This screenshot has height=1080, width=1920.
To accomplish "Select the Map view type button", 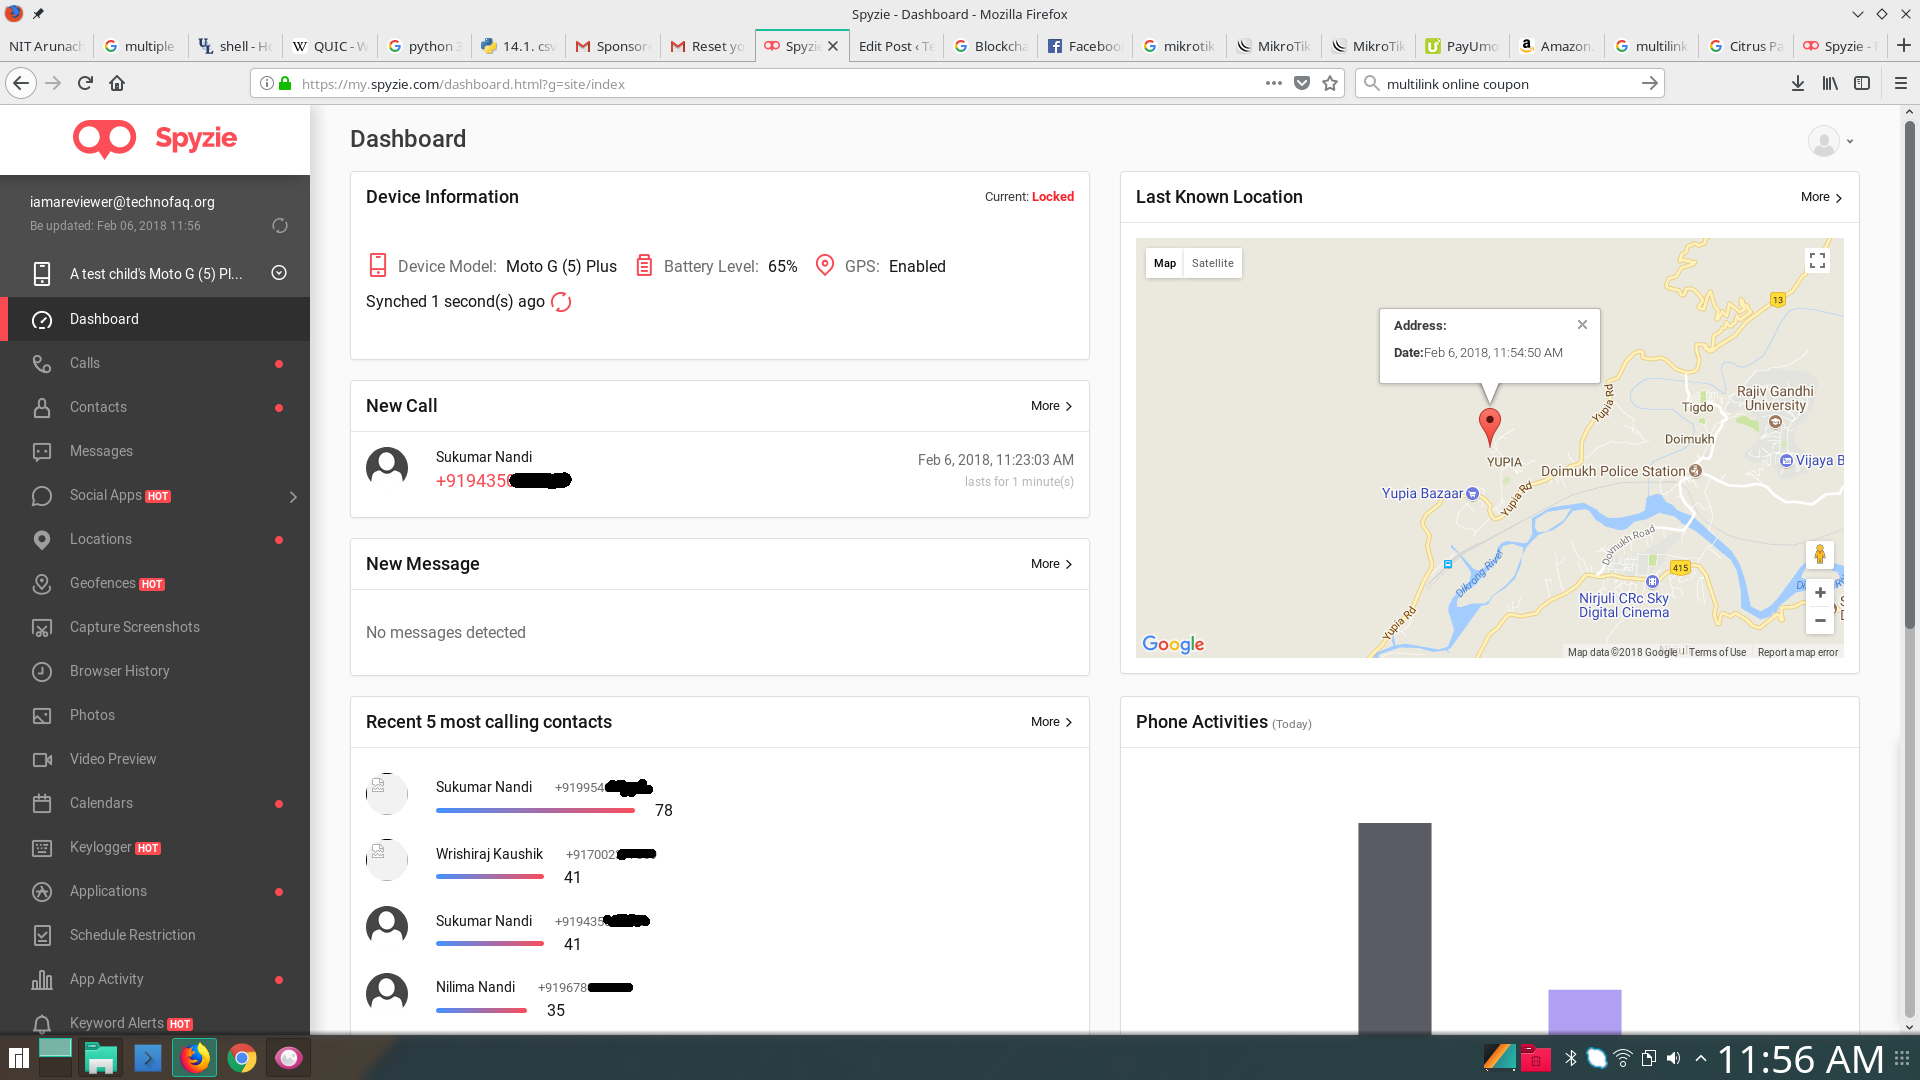I will 1164,263.
